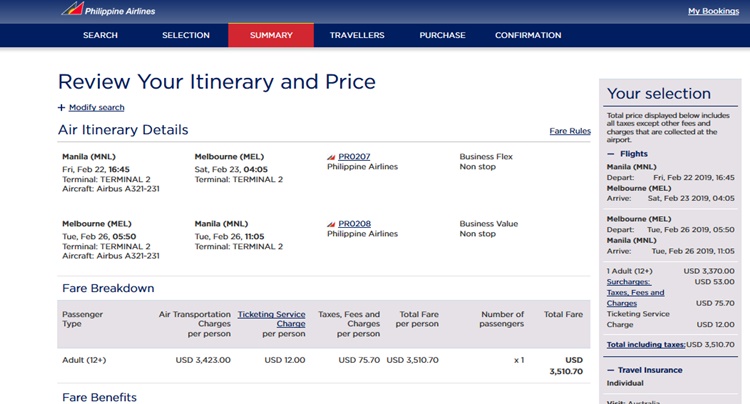Viewport: 750px width, 404px height.
Task: Click the Fare Benefits heading
Action: coord(99,397)
